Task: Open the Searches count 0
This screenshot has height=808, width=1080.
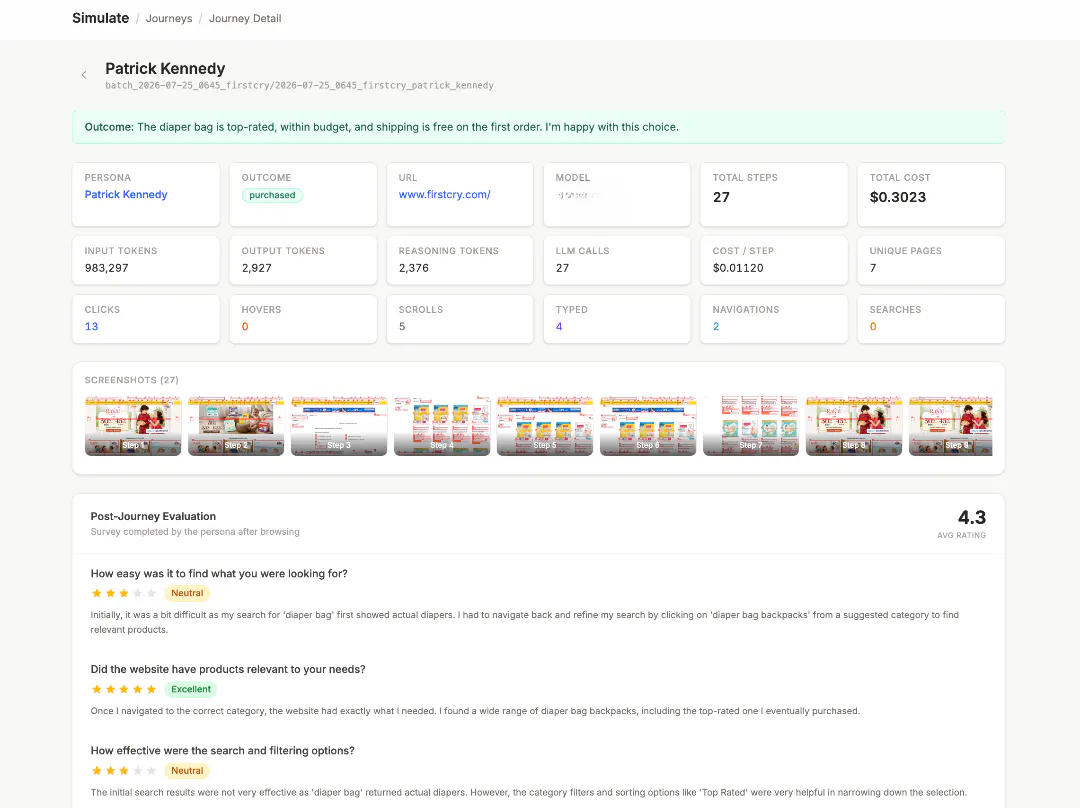Action: 873,327
